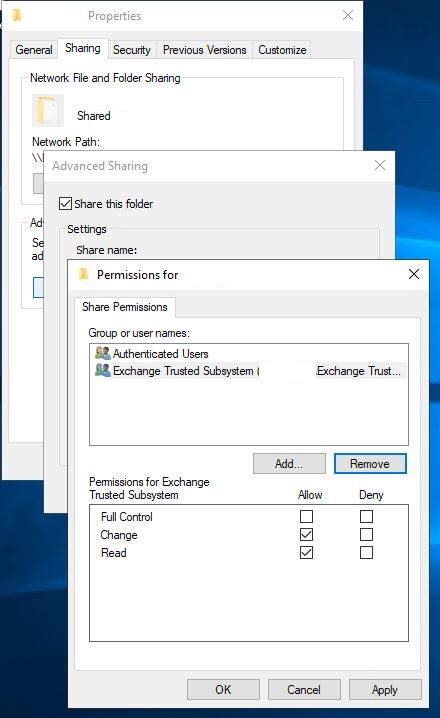Switch to the Customize tab

(282, 49)
